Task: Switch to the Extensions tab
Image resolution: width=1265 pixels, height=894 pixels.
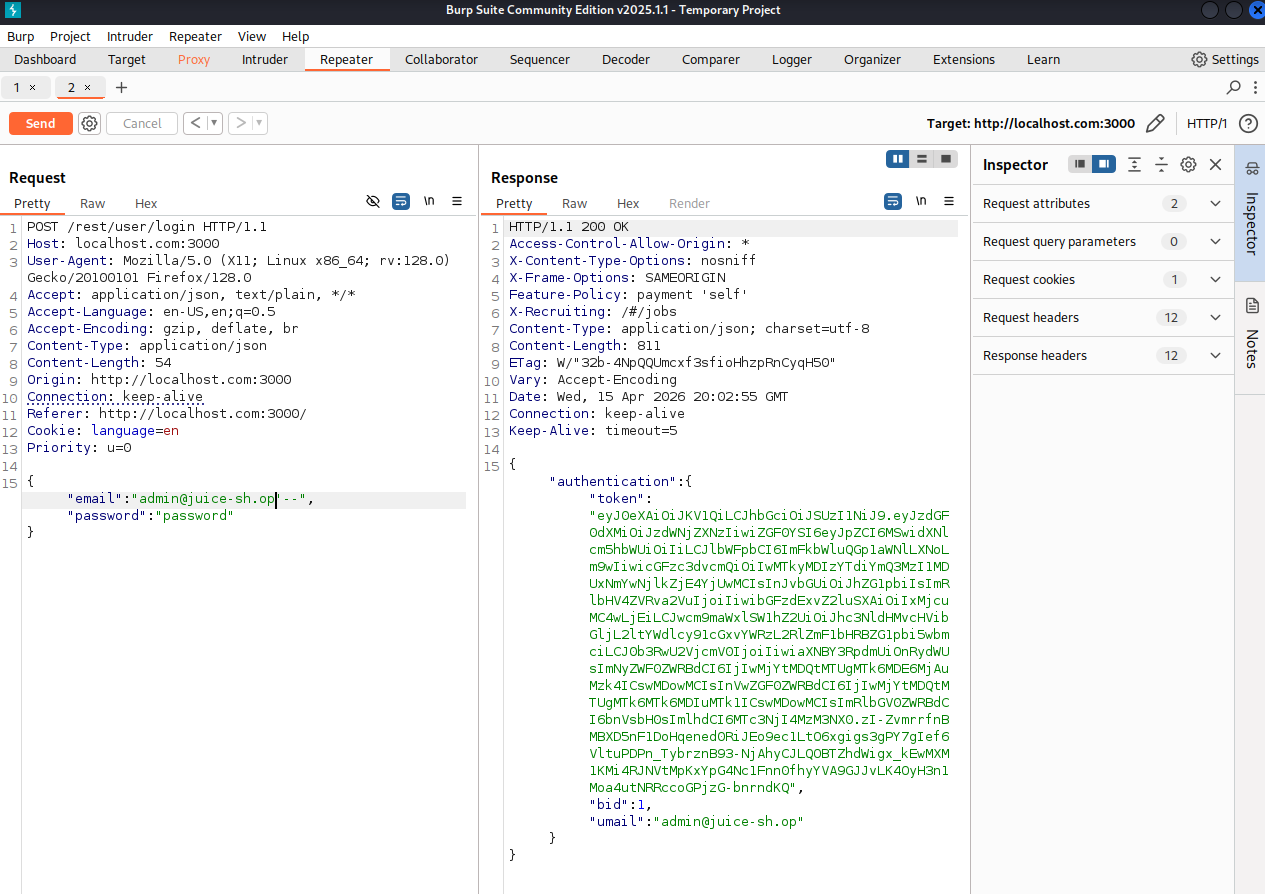Action: coord(964,59)
